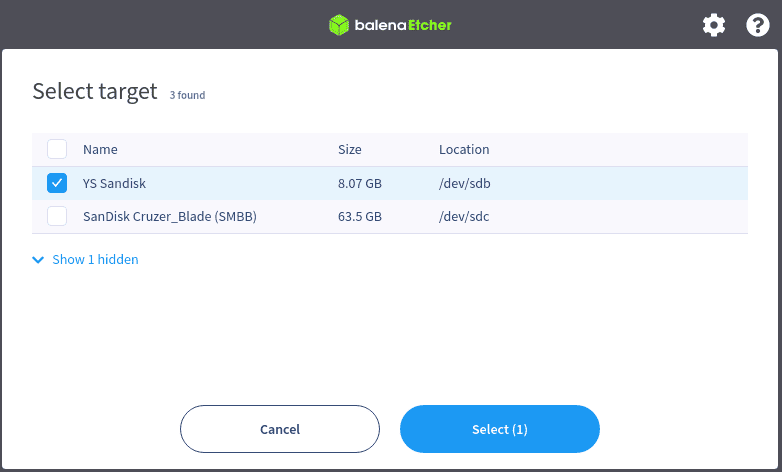Image resolution: width=782 pixels, height=472 pixels.
Task: Check the SanDisk Cruzer_Blade checkbox
Action: click(x=57, y=216)
